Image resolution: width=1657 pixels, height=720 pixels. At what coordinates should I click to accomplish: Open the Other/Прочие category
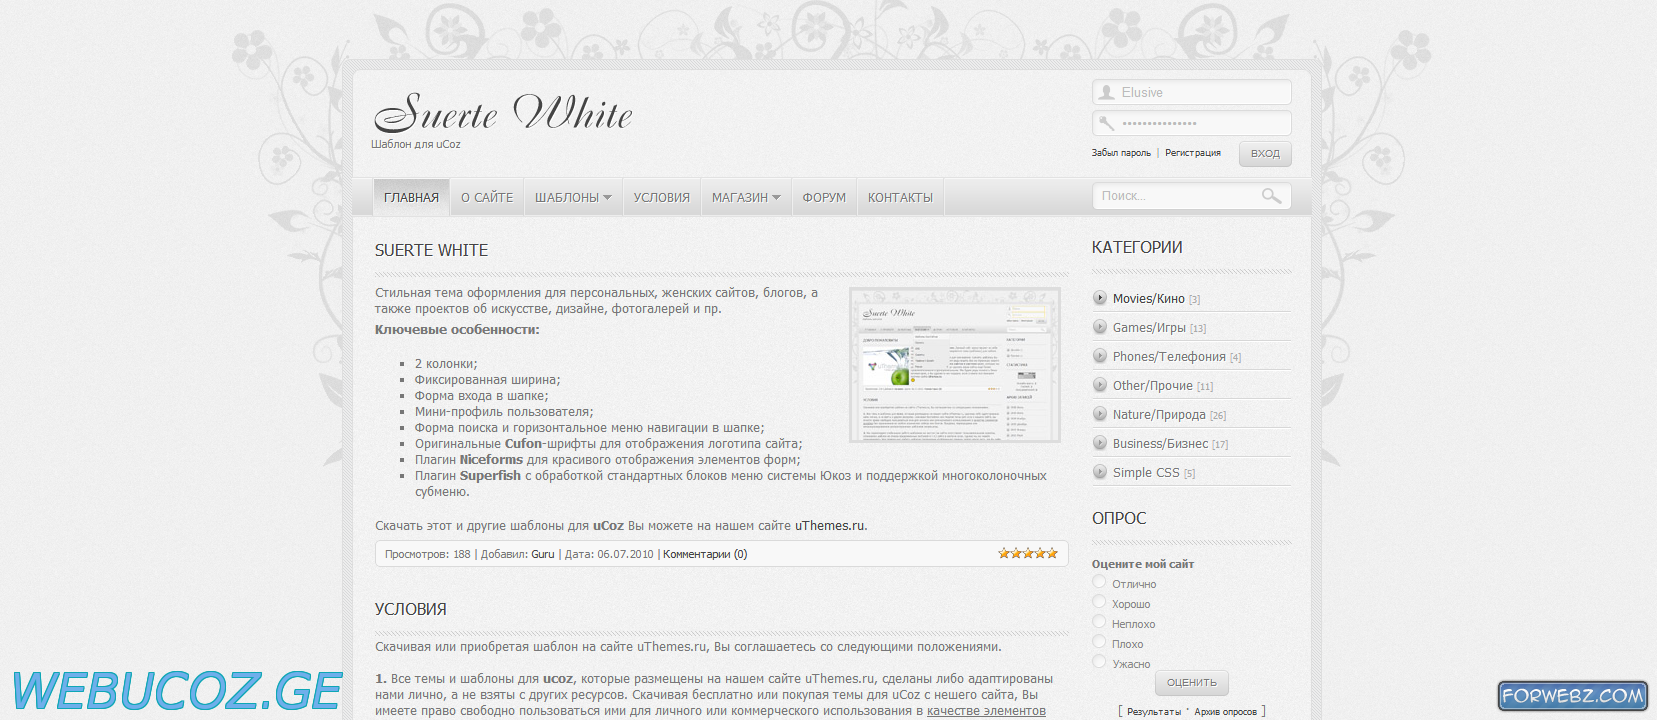[1153, 385]
